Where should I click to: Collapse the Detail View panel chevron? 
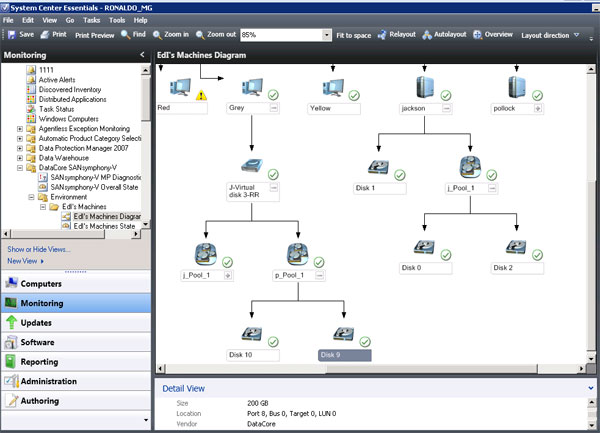(591, 388)
